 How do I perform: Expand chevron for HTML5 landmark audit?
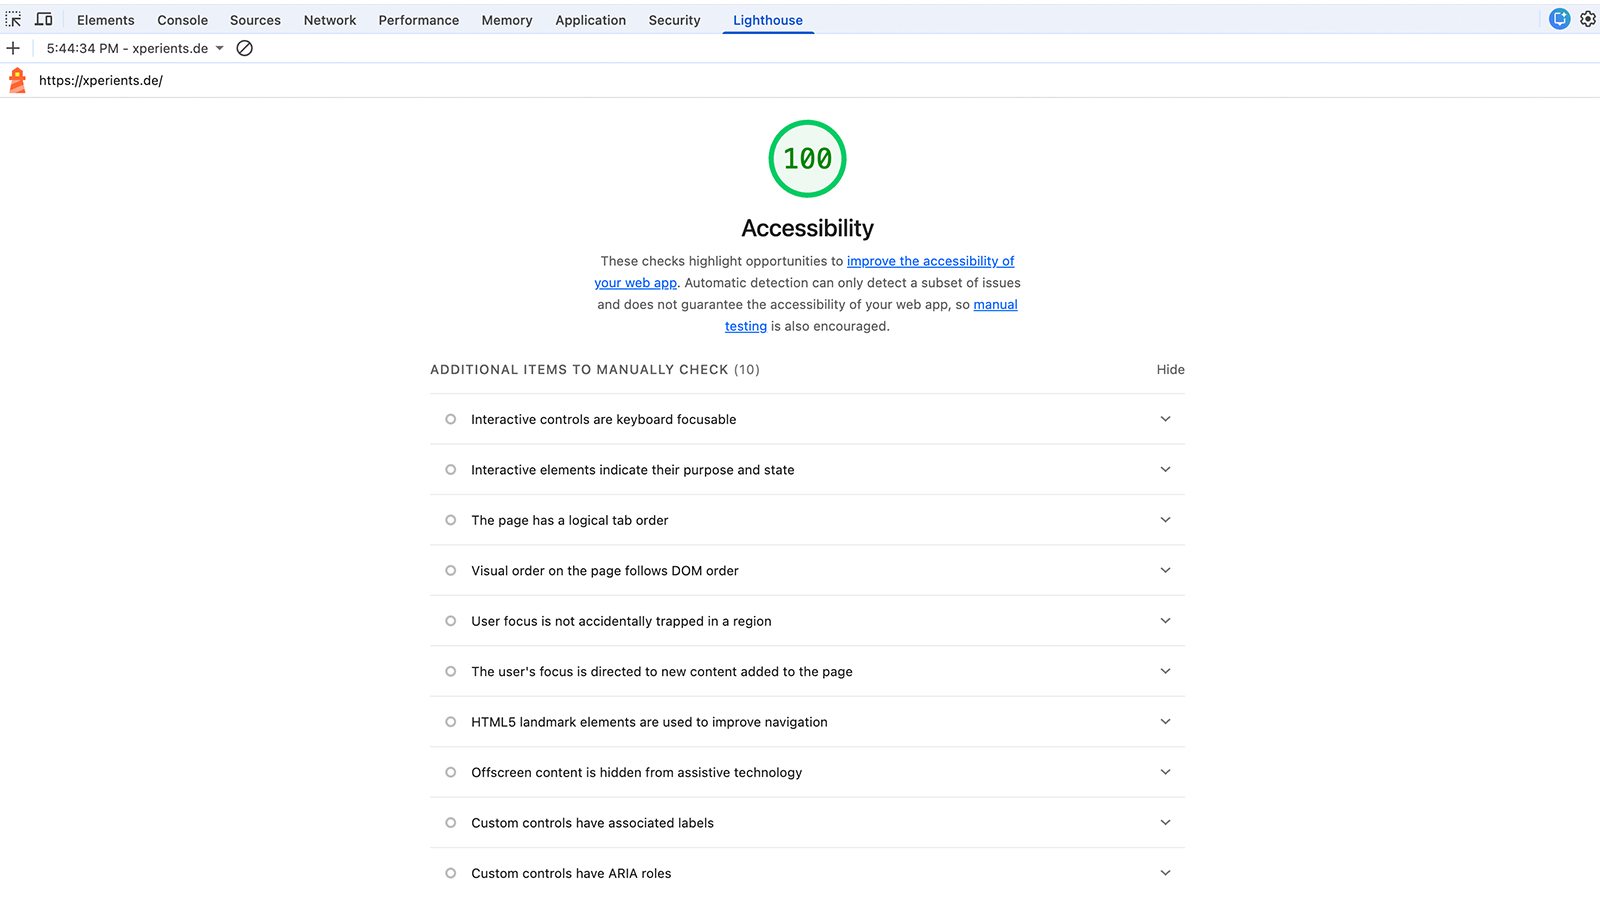click(x=1165, y=722)
